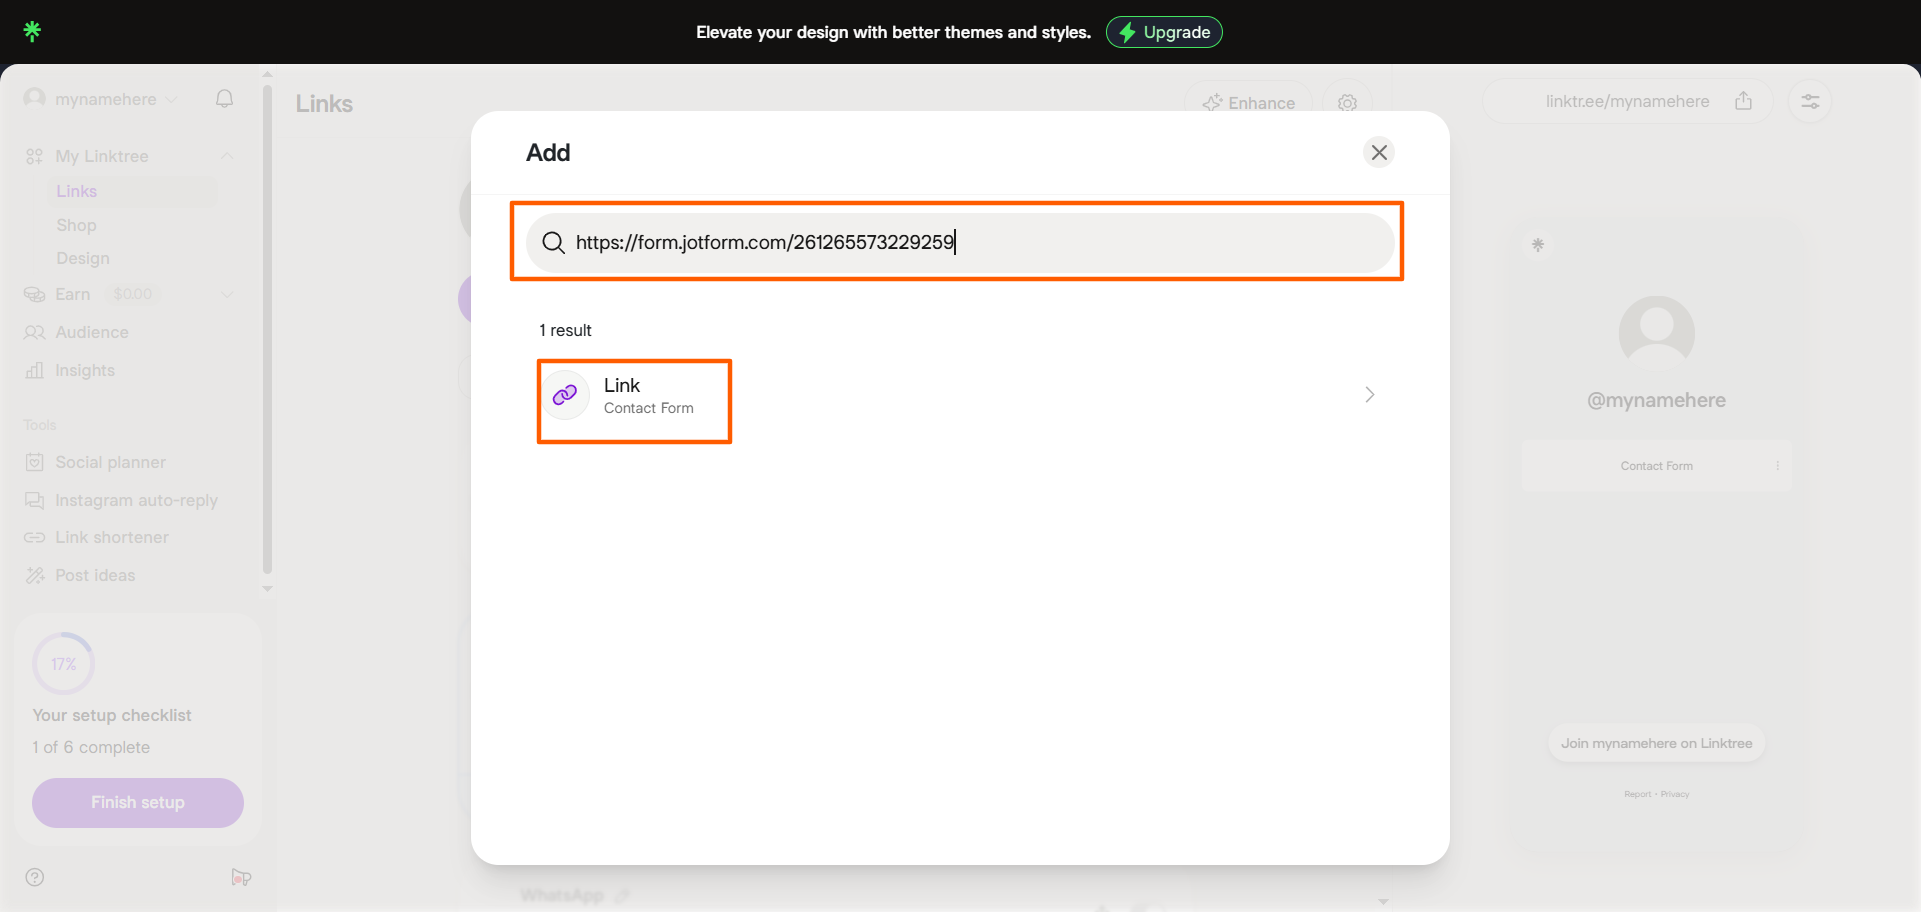Click 'Your setup checklist' text
This screenshot has height=912, width=1921.
[x=112, y=715]
